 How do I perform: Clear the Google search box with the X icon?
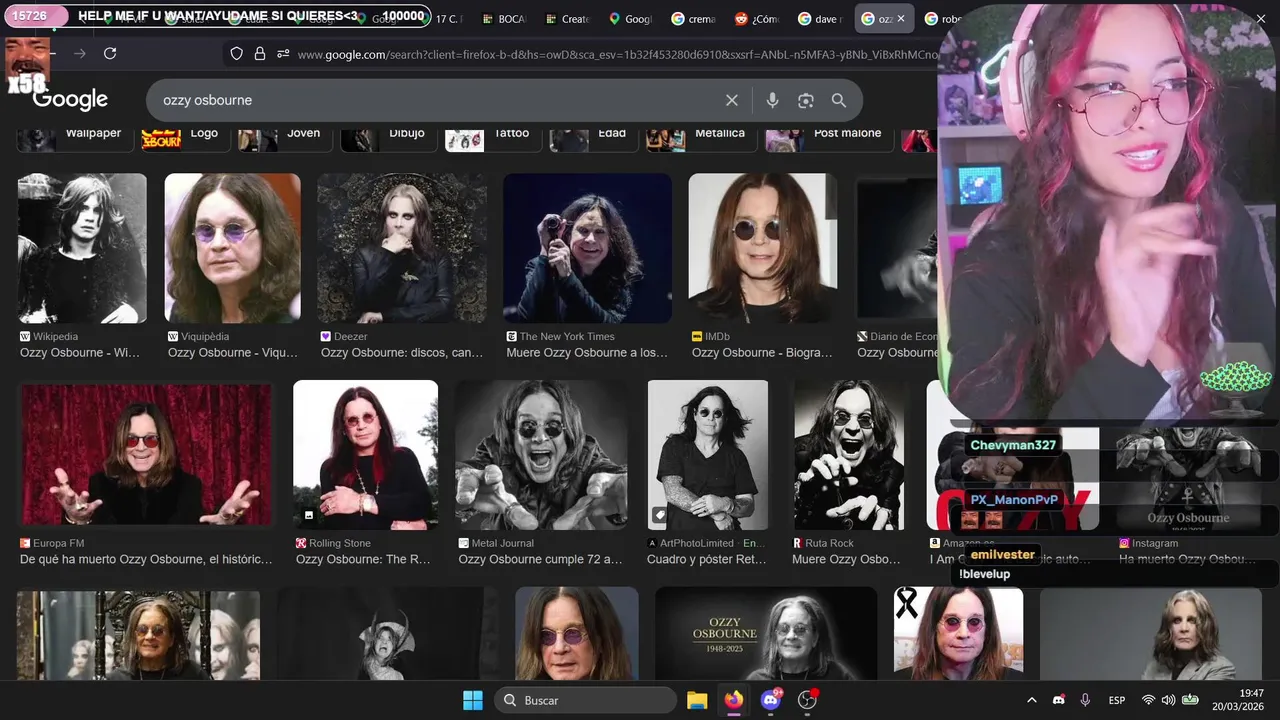[x=732, y=100]
